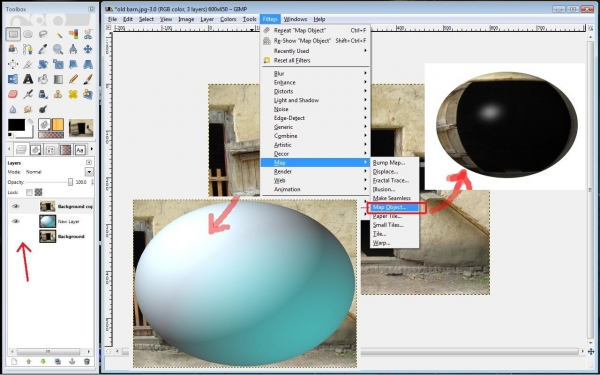Viewport: 600px width, 375px height.
Task: Select the Move tool
Action: (88, 49)
